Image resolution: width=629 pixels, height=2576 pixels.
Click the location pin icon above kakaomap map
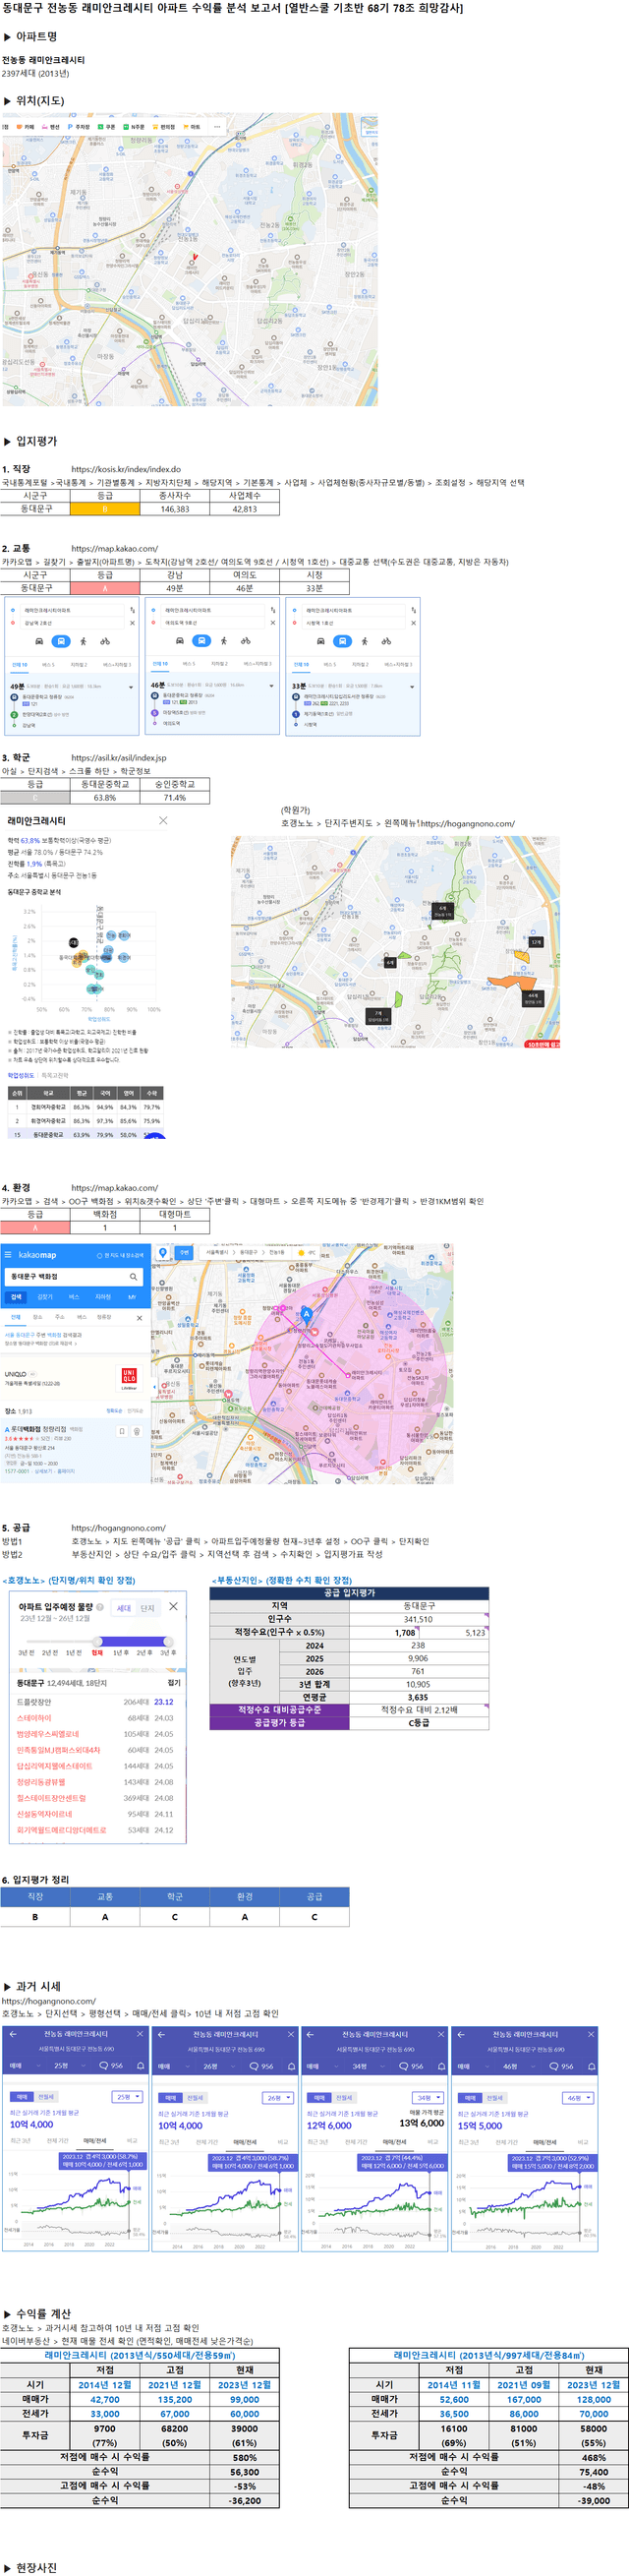pyautogui.click(x=163, y=1253)
